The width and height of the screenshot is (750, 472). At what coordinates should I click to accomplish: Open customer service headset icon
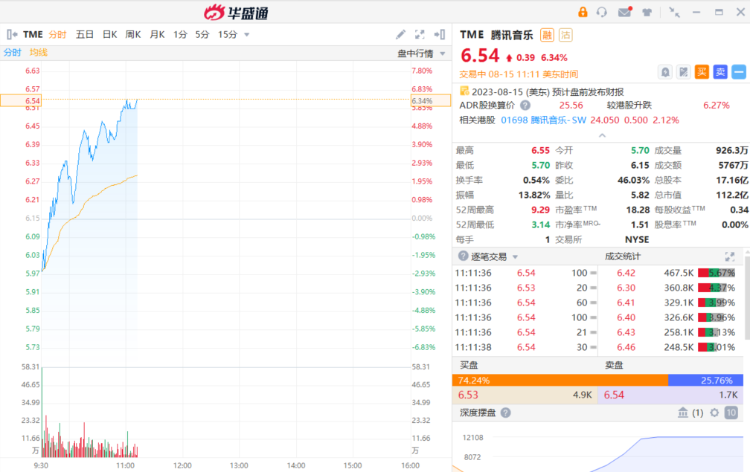pos(601,12)
